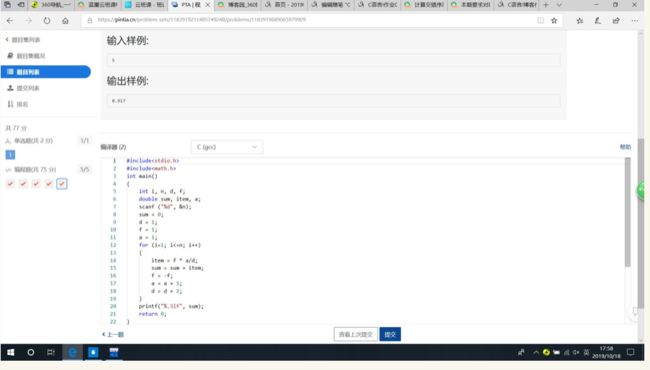Image resolution: width=650 pixels, height=370 pixels.
Task: Switch to the 360导航 tab
Action: [x=51, y=5]
